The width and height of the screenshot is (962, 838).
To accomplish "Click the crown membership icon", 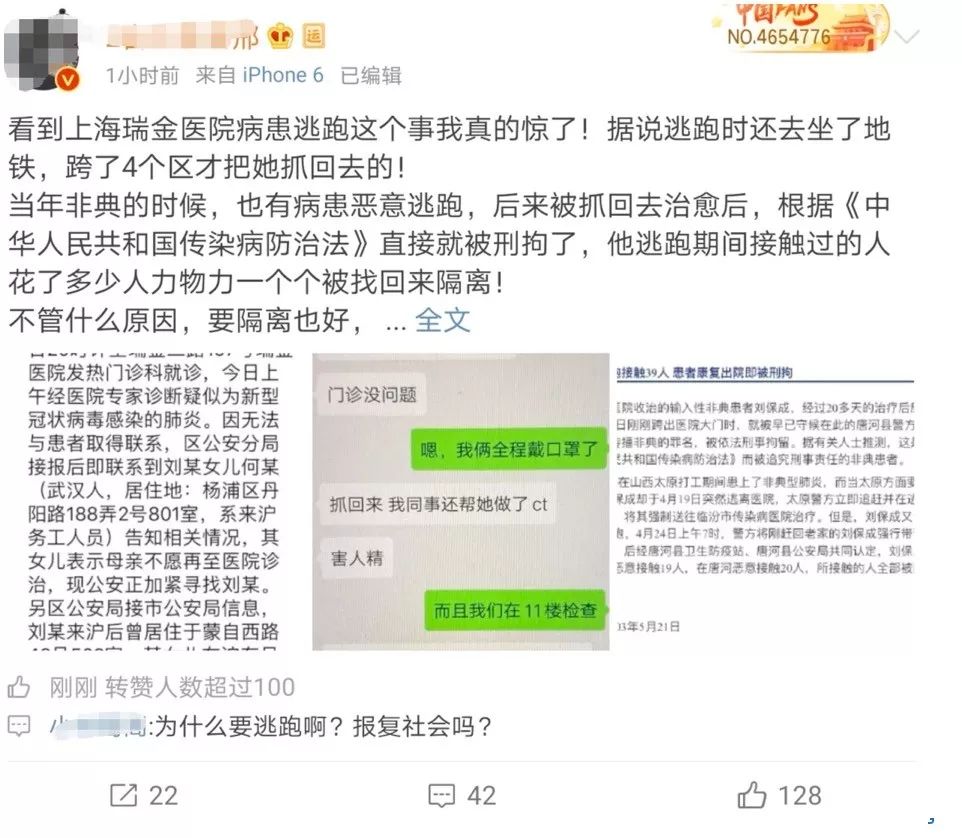I will tap(280, 36).
